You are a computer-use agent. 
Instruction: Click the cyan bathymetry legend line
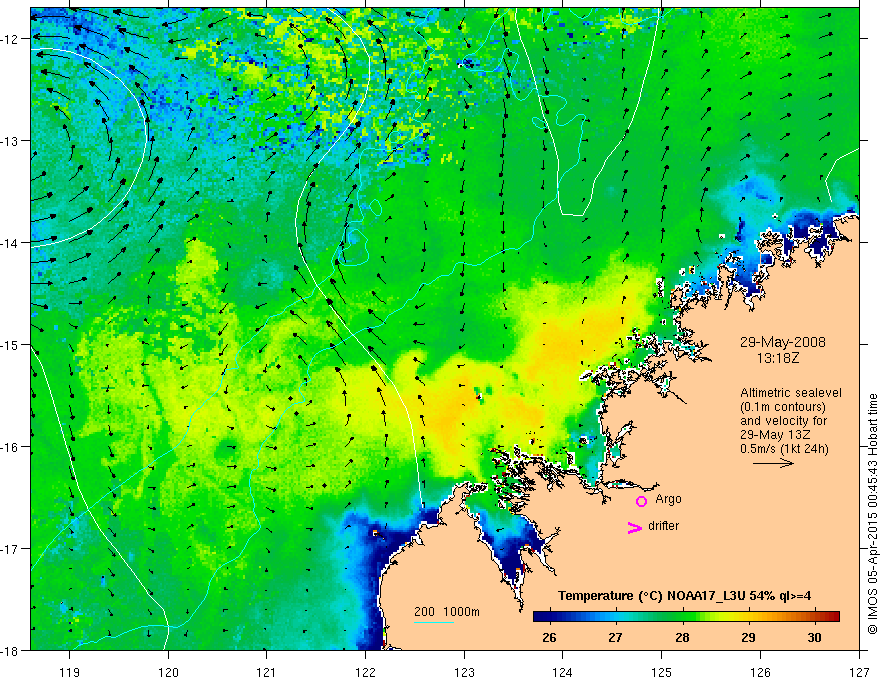434,622
